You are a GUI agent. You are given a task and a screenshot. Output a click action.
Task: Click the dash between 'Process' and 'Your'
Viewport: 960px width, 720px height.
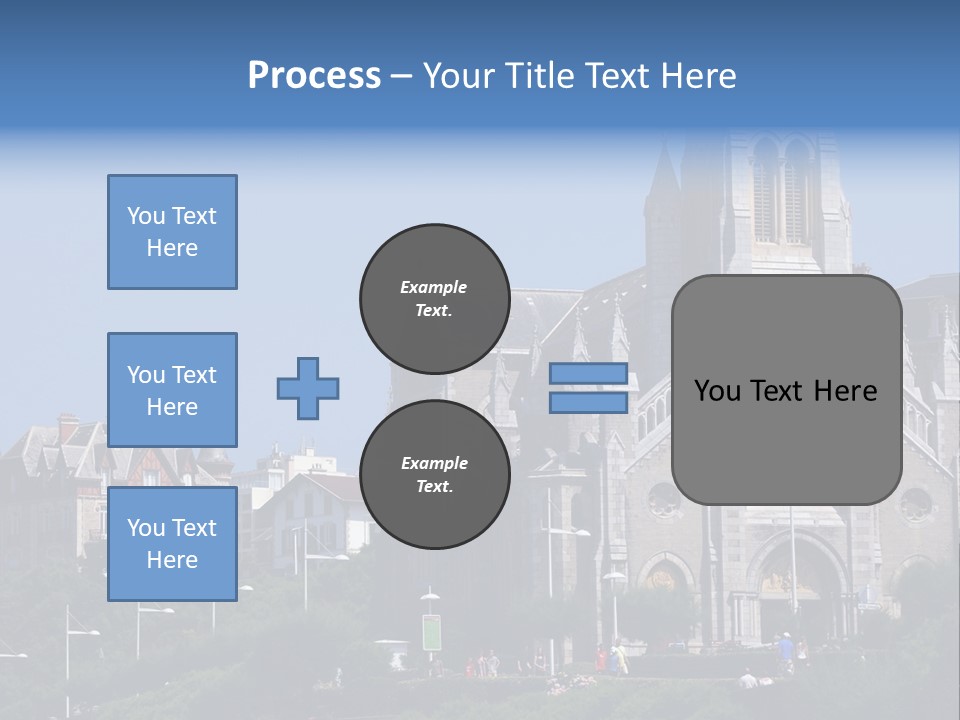coord(401,76)
